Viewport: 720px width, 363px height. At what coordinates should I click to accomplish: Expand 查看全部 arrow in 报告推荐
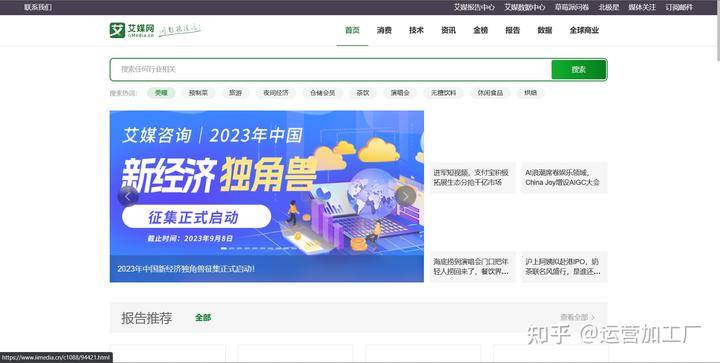click(577, 317)
